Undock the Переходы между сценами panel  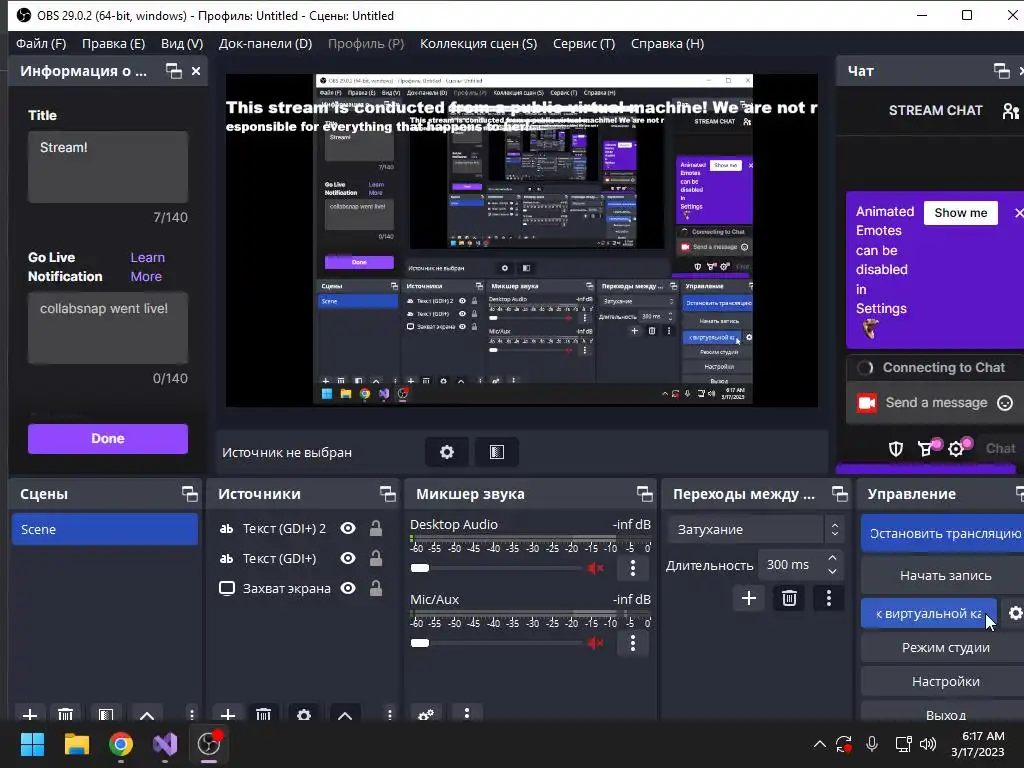click(x=840, y=494)
